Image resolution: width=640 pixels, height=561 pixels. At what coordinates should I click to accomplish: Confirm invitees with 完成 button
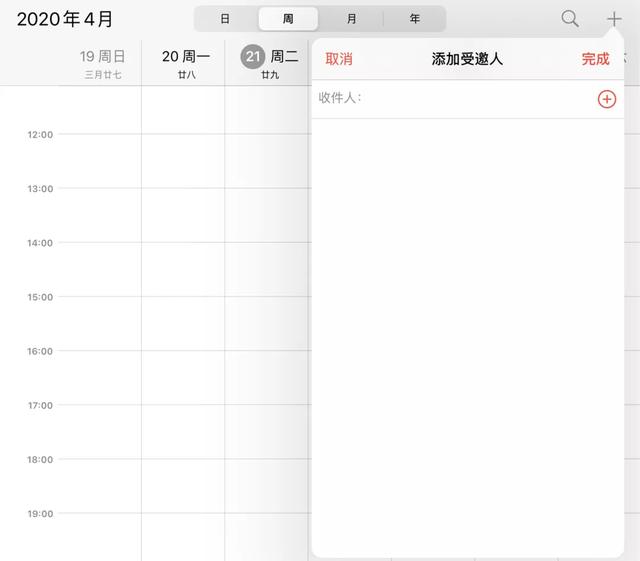(x=596, y=59)
